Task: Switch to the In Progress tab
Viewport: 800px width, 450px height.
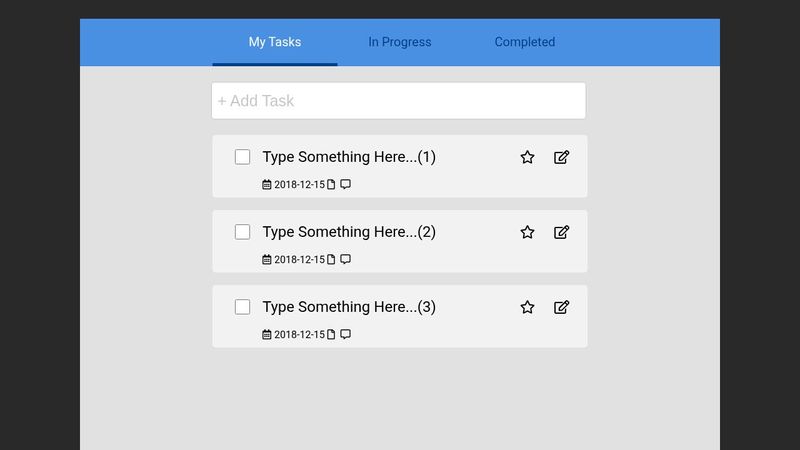Action: coord(400,42)
